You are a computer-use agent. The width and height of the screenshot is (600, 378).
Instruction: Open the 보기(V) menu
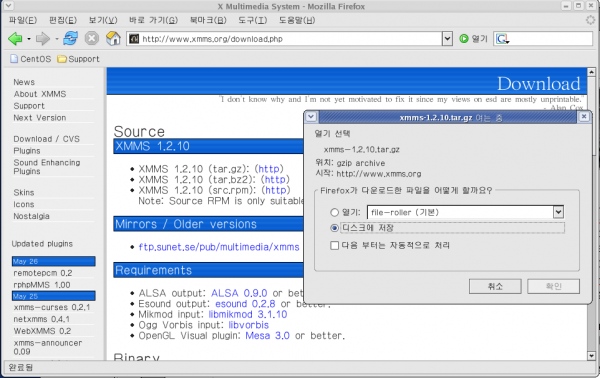point(103,20)
